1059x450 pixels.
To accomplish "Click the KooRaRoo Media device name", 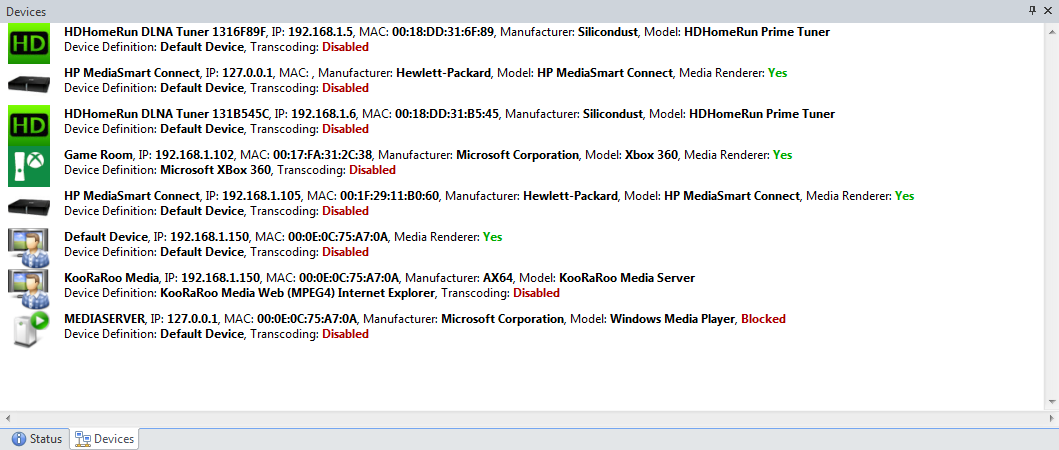I will (111, 278).
